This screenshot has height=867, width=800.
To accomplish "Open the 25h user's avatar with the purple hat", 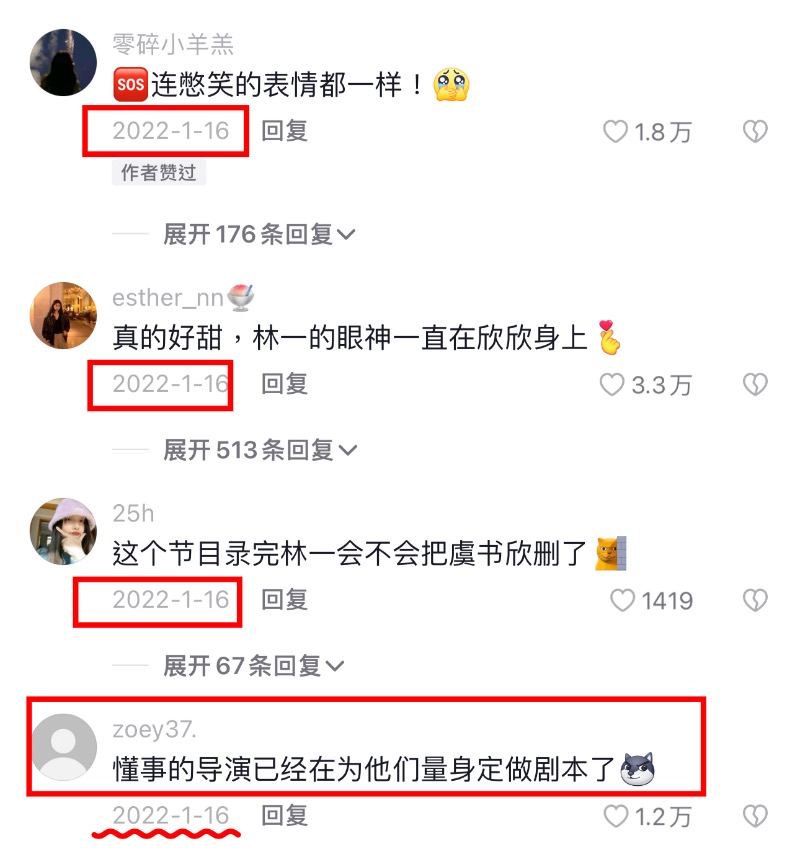I will [x=63, y=531].
